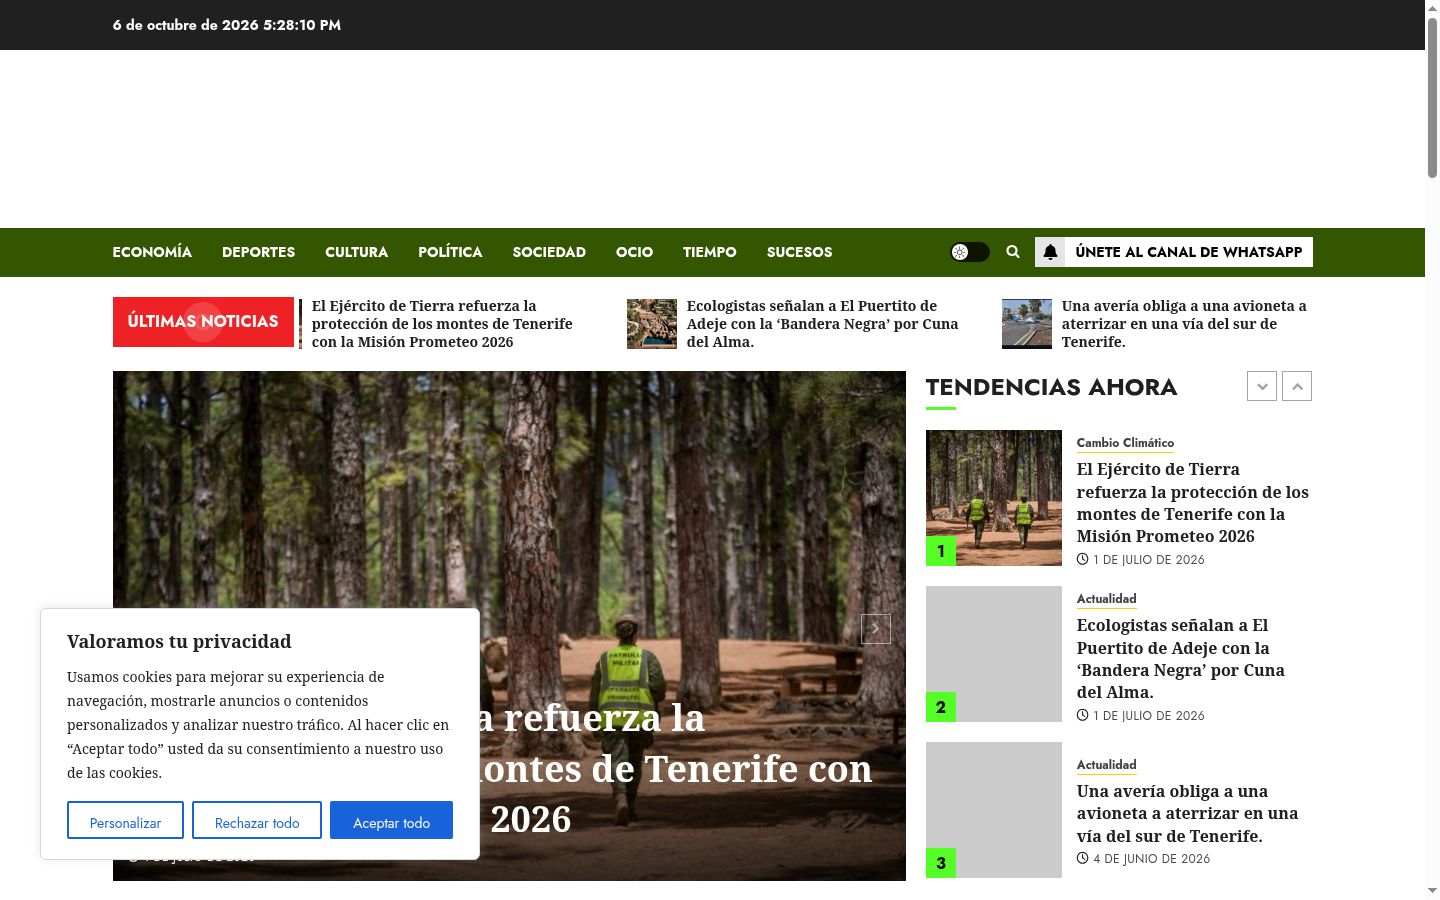Click the avioneta road ticker thumbnail

1027,324
